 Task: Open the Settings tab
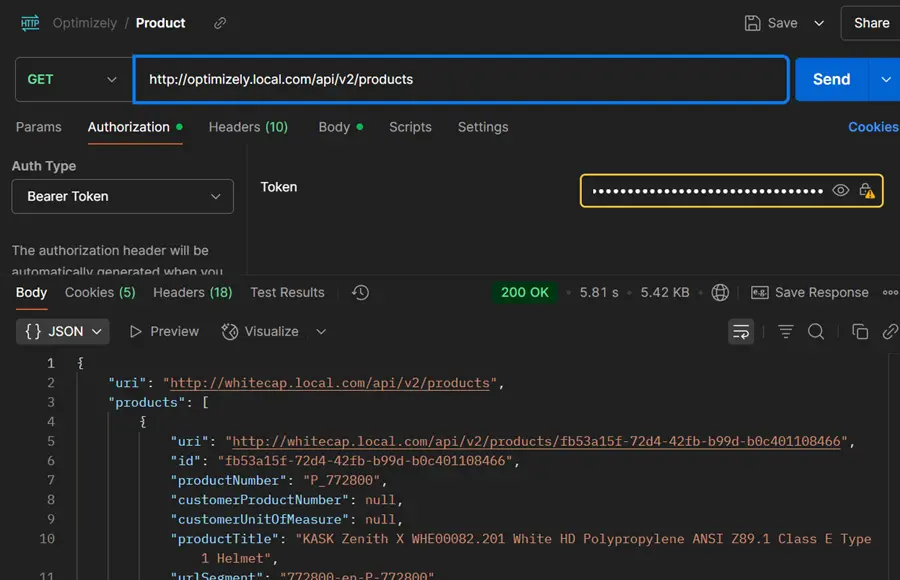pos(483,127)
